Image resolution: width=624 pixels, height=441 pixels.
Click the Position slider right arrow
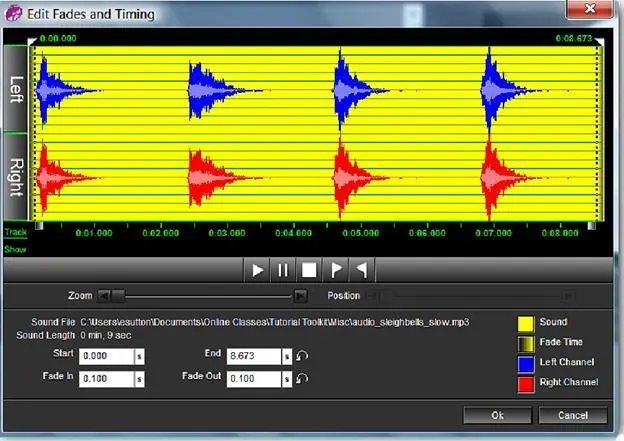click(568, 296)
